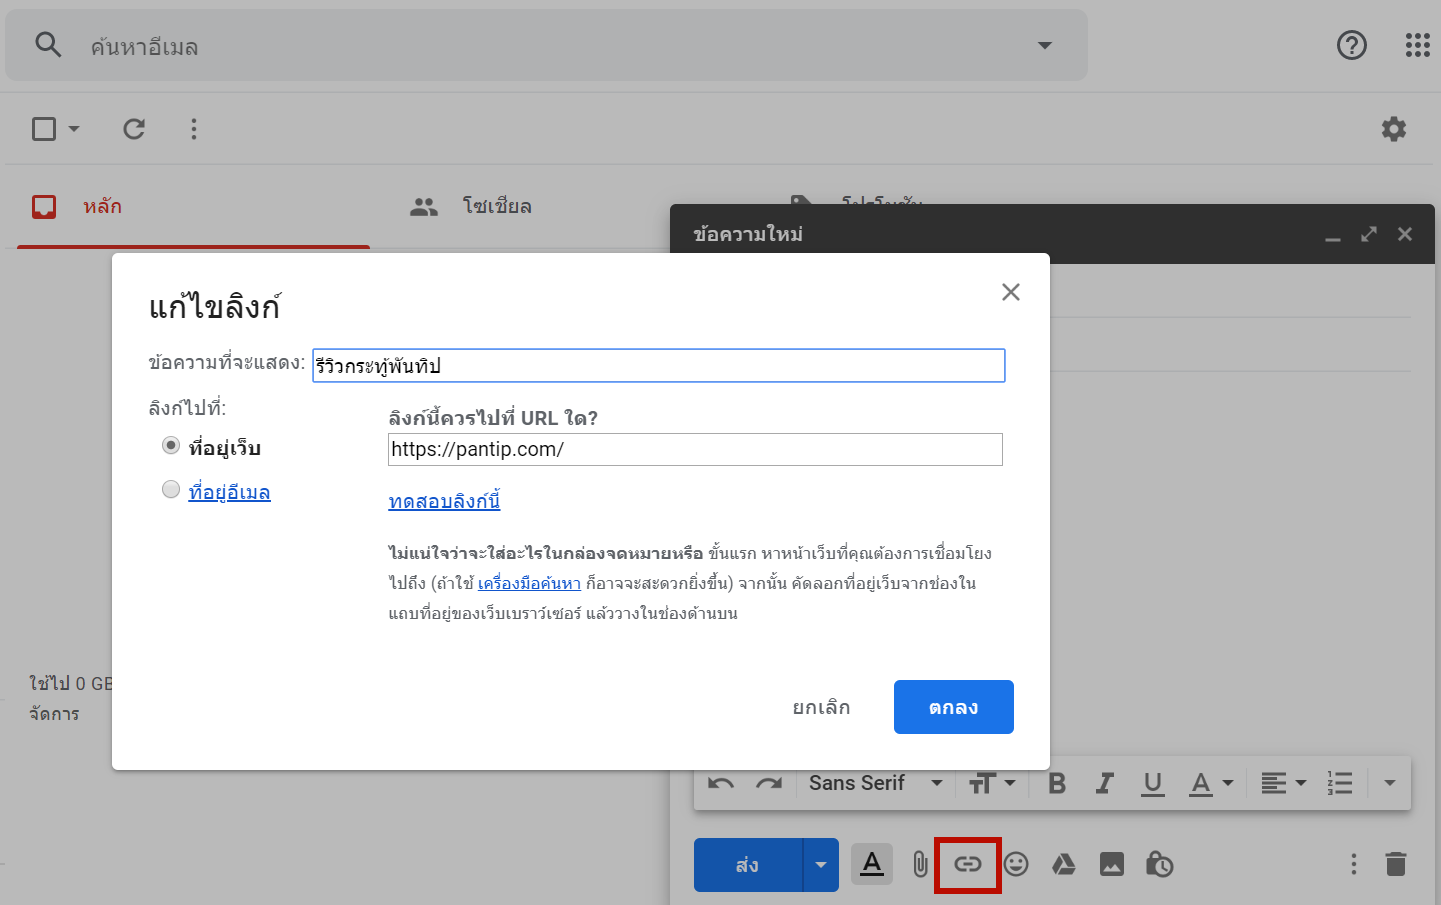1441x905 pixels.
Task: Open Google apps grid icon
Action: click(1417, 45)
